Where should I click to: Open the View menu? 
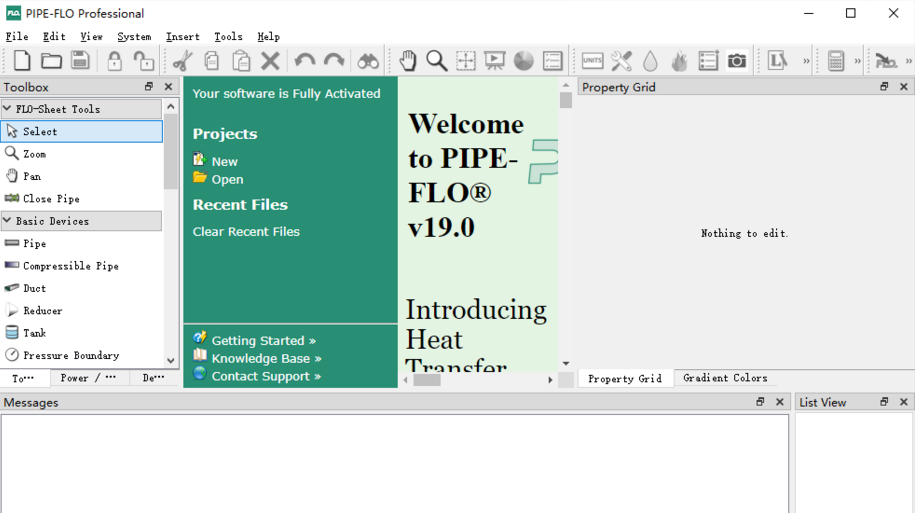tap(91, 36)
